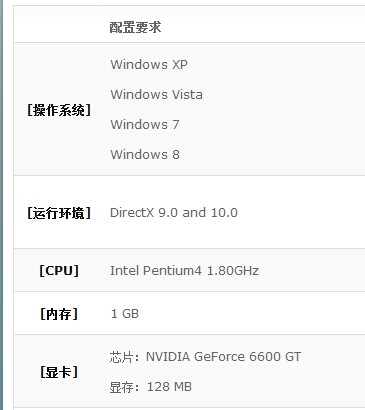365x410 pixels.
Task: Click the 1.80GHz value in CPU row
Action: [233, 270]
